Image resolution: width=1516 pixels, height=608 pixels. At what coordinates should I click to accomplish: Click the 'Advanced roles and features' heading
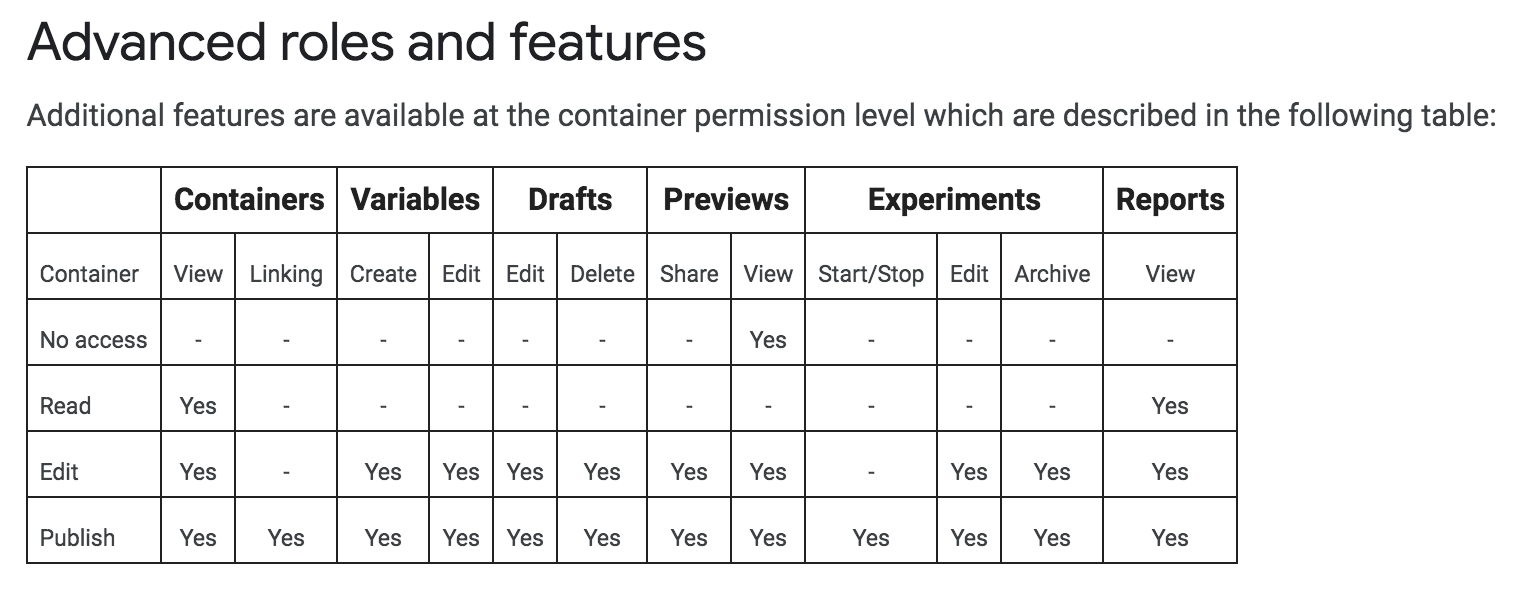click(366, 43)
